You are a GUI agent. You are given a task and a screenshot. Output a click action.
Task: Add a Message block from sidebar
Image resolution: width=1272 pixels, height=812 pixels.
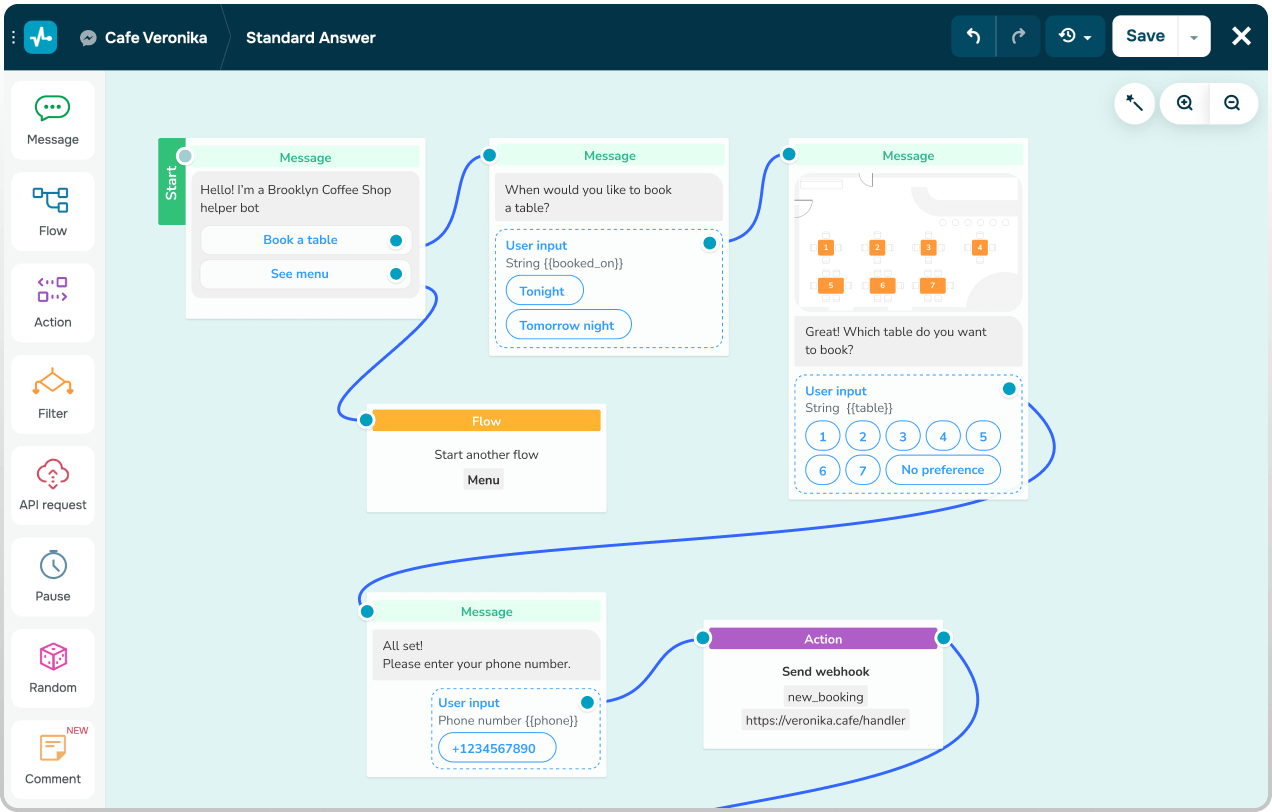click(53, 120)
